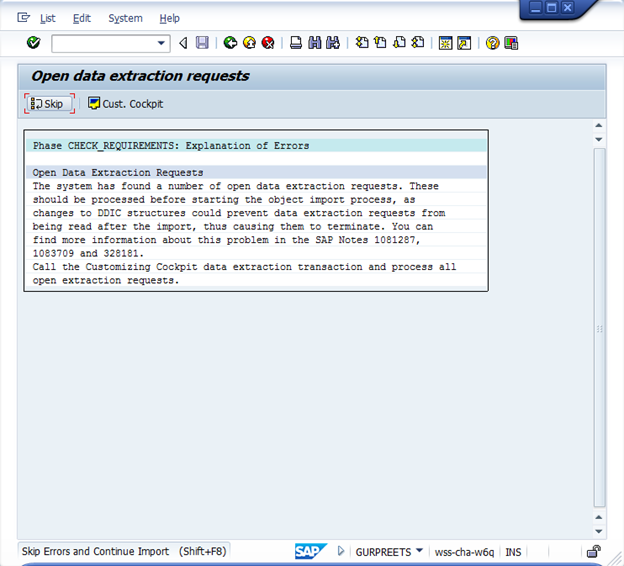Open Help using the yellow question mark
This screenshot has width=624, height=566.
pyautogui.click(x=492, y=43)
